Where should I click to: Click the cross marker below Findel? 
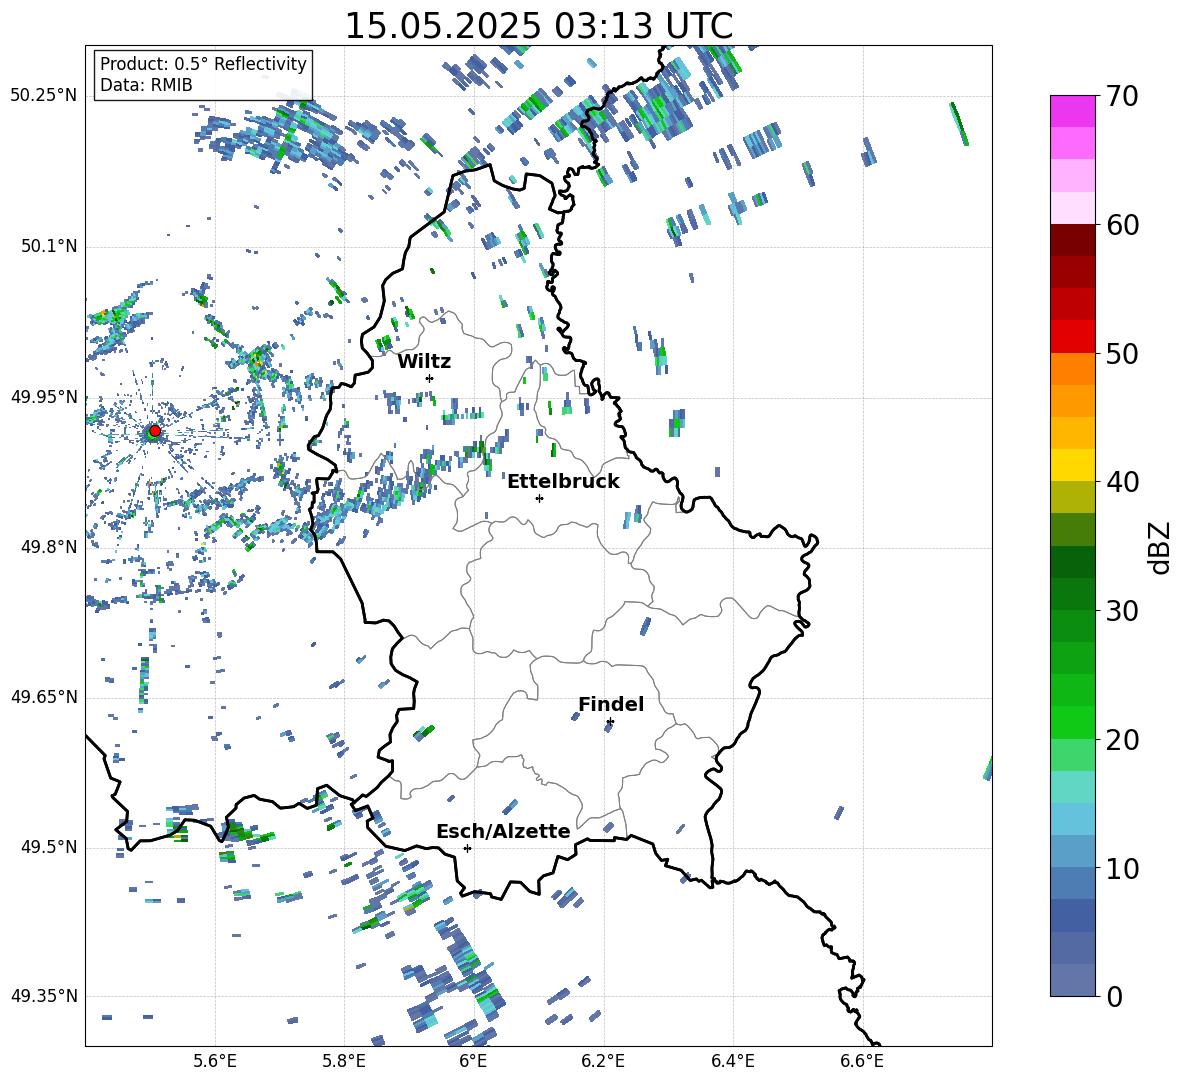tap(610, 722)
